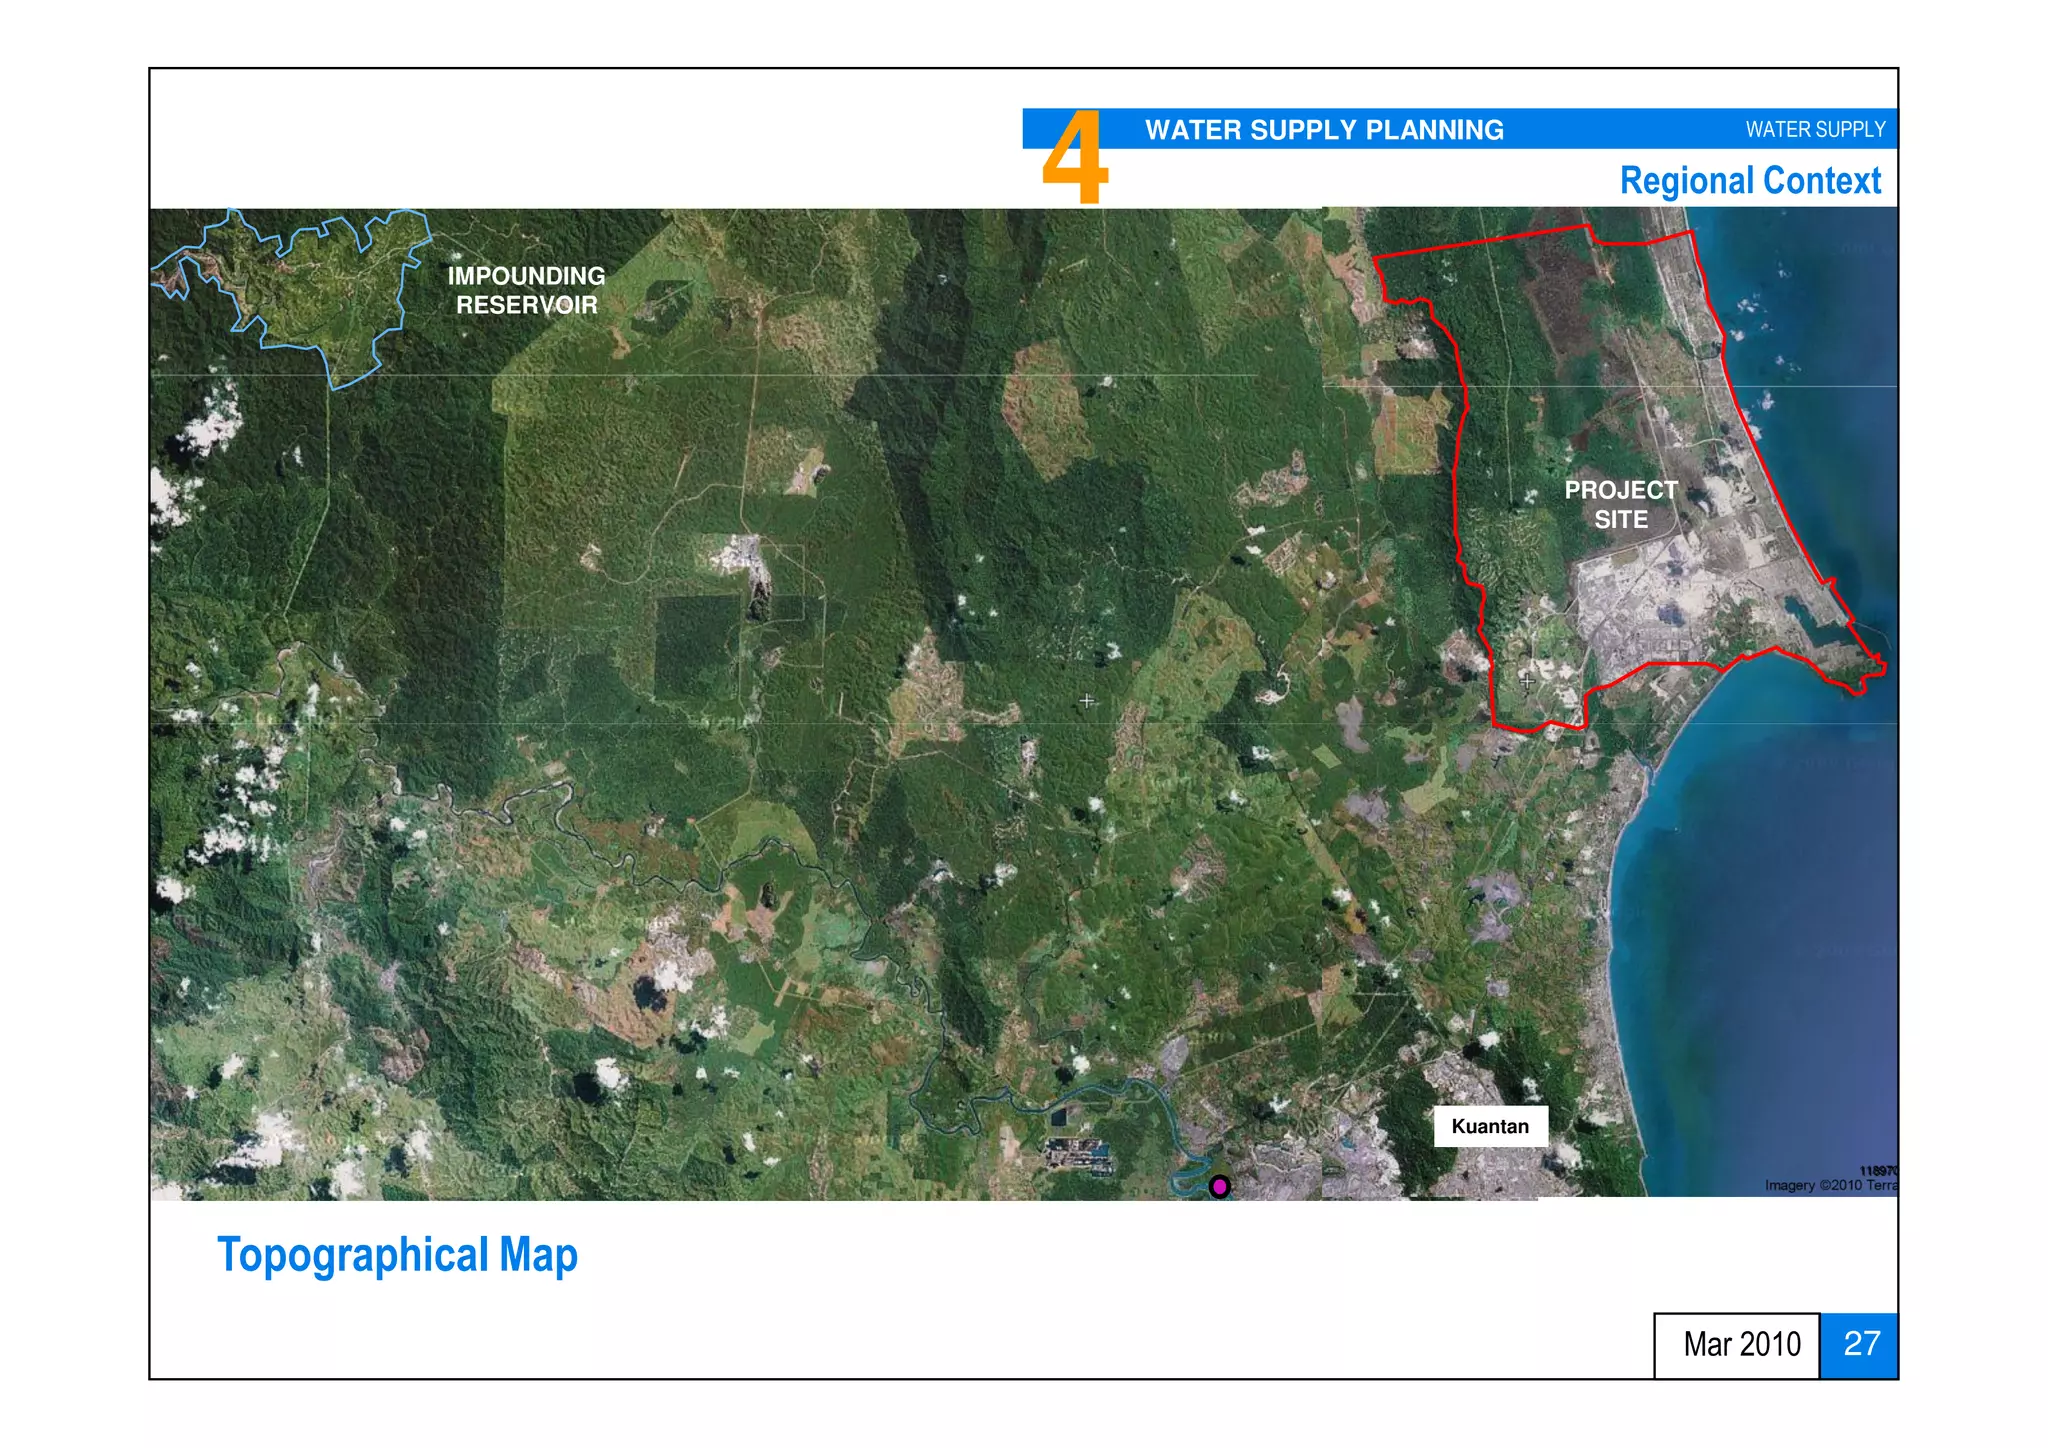Click the WATER SUPPLY PLANNING header
2048x1448 pixels.
pos(1324,130)
